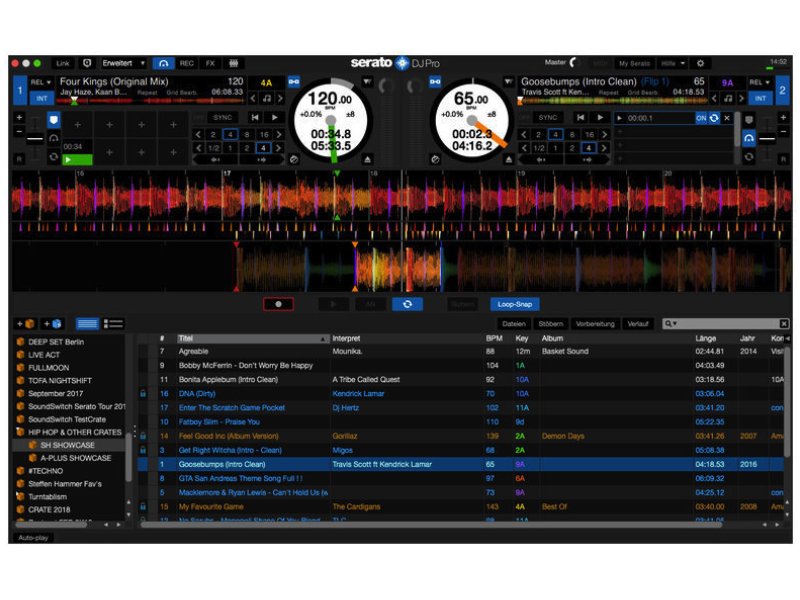Toggle deck 1 keylock music note icon
800x600 pixels.
[x=267, y=98]
